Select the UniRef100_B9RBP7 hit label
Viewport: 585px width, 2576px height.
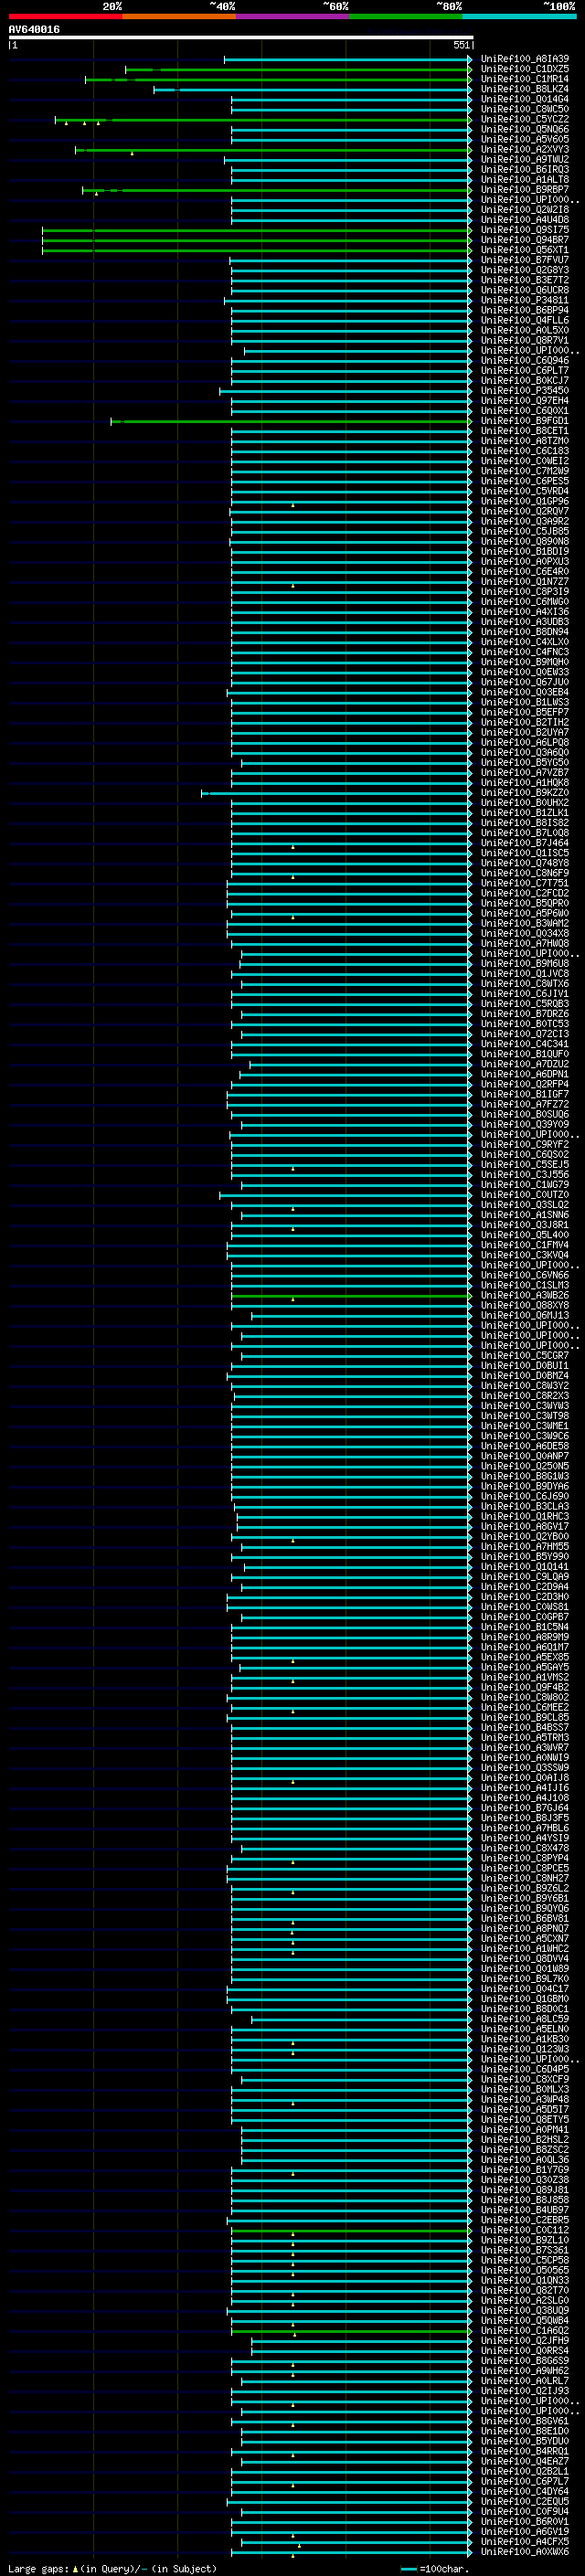point(525,189)
